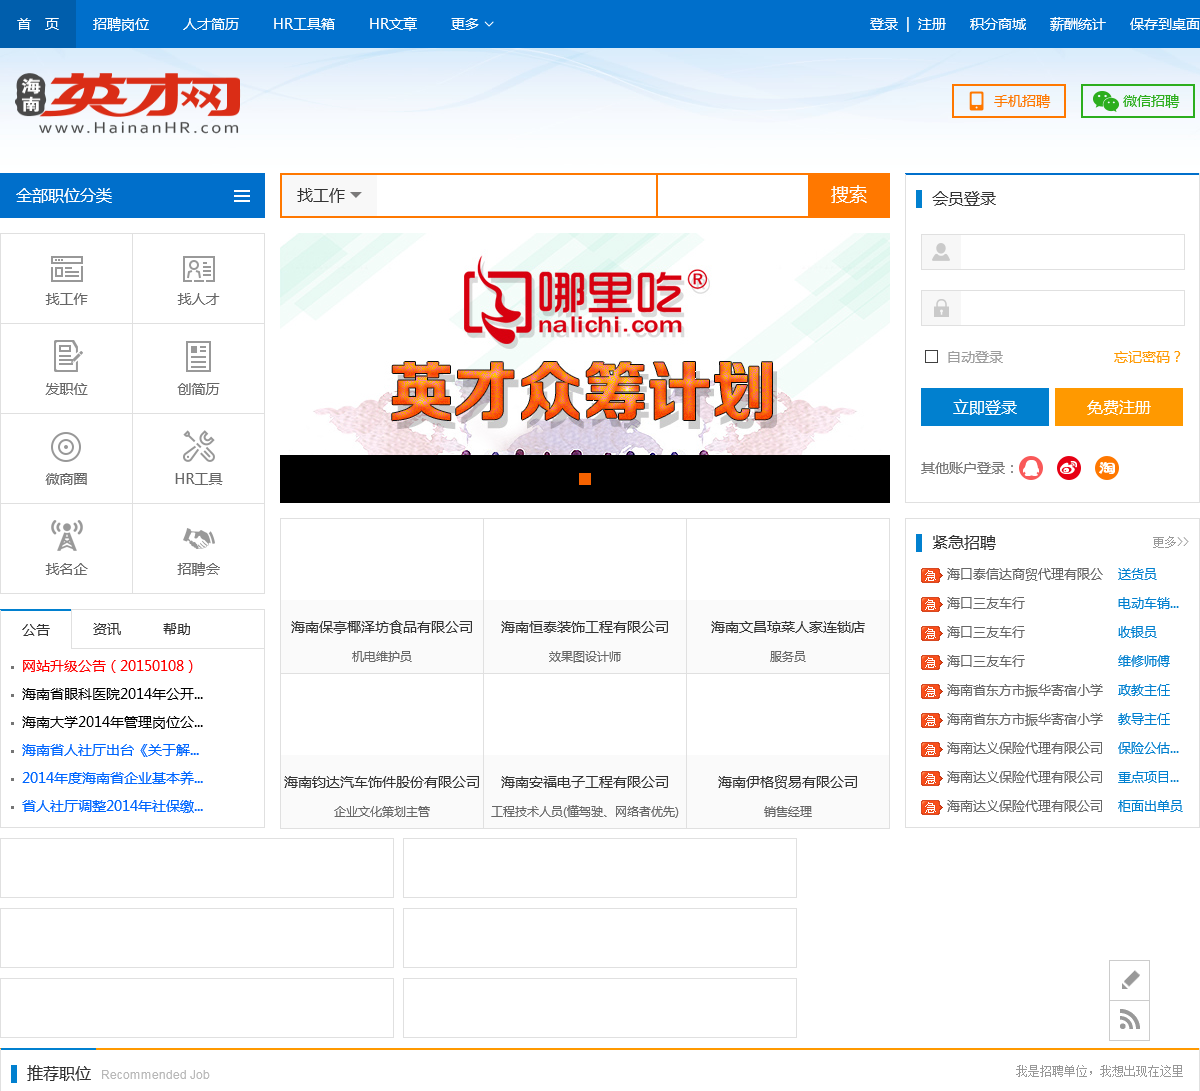The image size is (1200, 1091).
Task: Click 注册 in the top bar
Action: pyautogui.click(x=932, y=24)
